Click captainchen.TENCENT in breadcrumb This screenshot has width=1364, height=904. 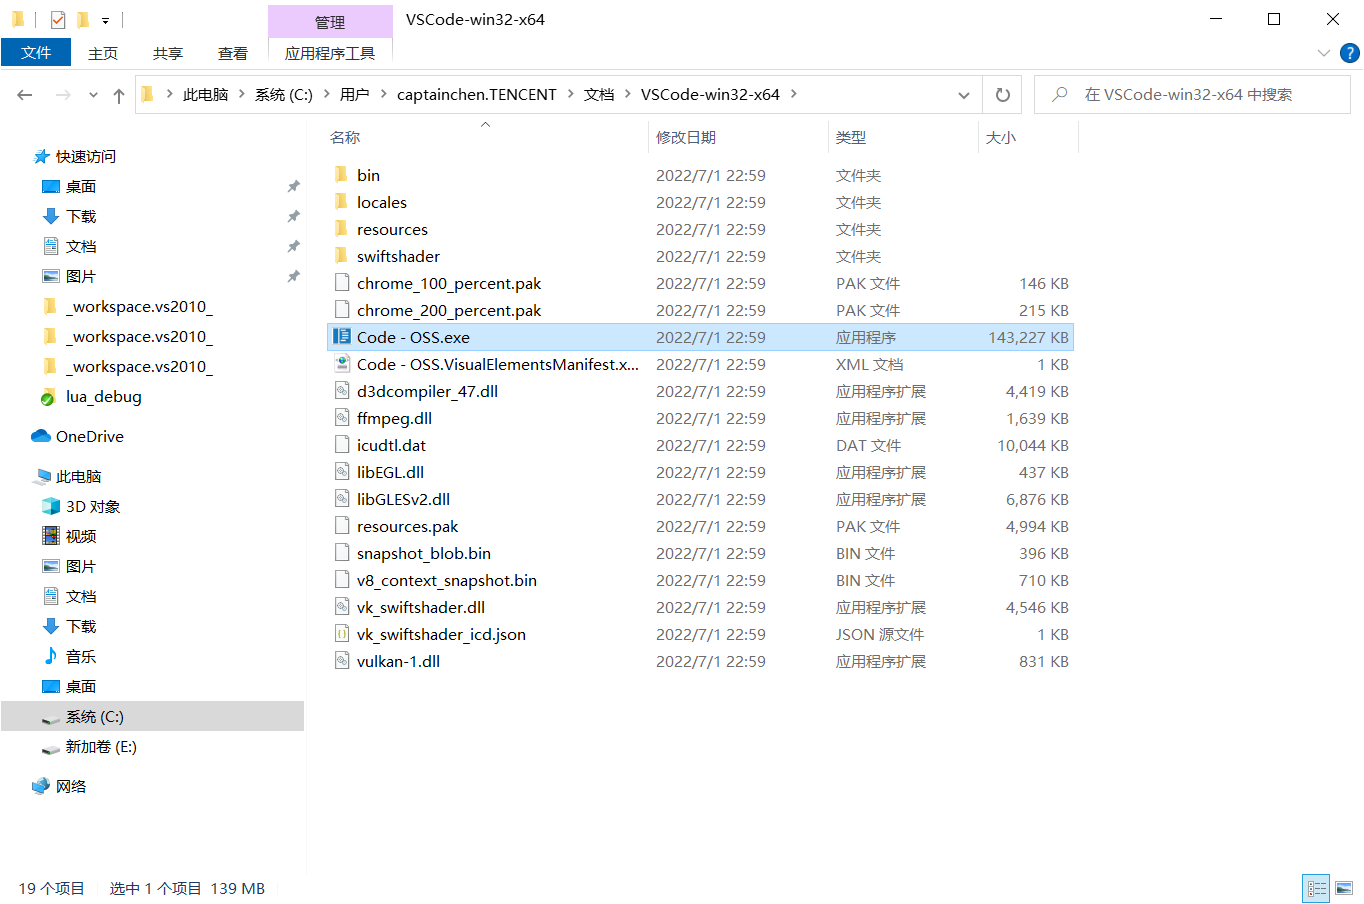[477, 94]
